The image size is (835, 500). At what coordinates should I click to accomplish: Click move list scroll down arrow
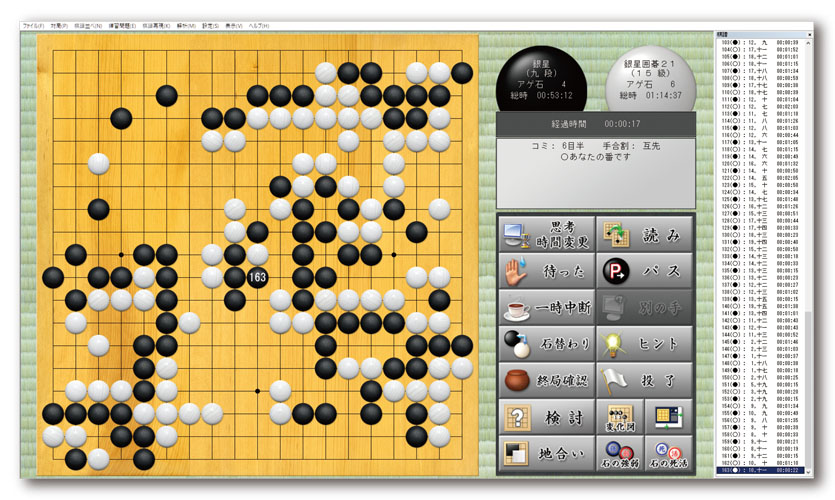click(x=809, y=471)
